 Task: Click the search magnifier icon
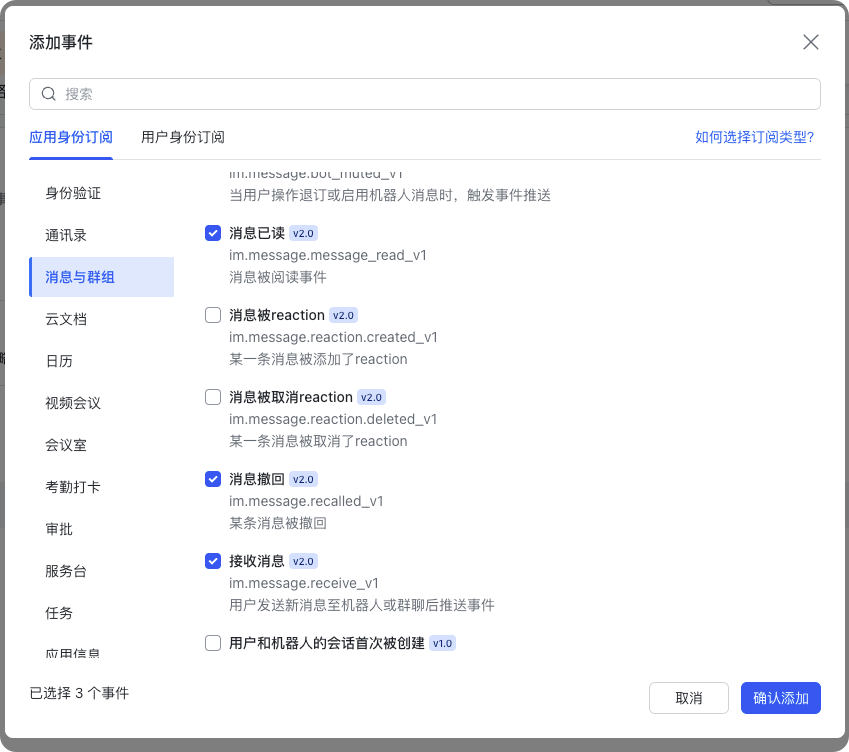tap(48, 94)
